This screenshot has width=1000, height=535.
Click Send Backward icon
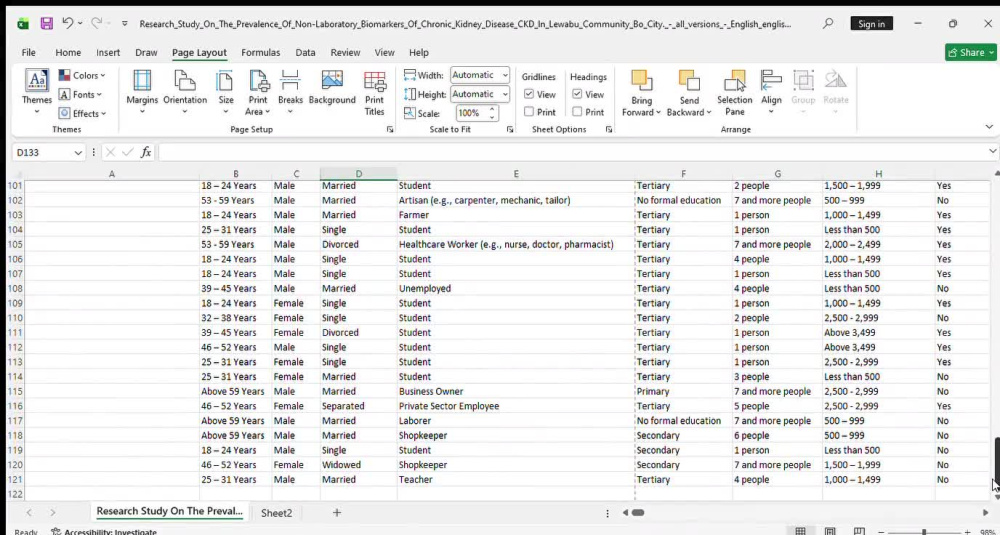(x=688, y=81)
